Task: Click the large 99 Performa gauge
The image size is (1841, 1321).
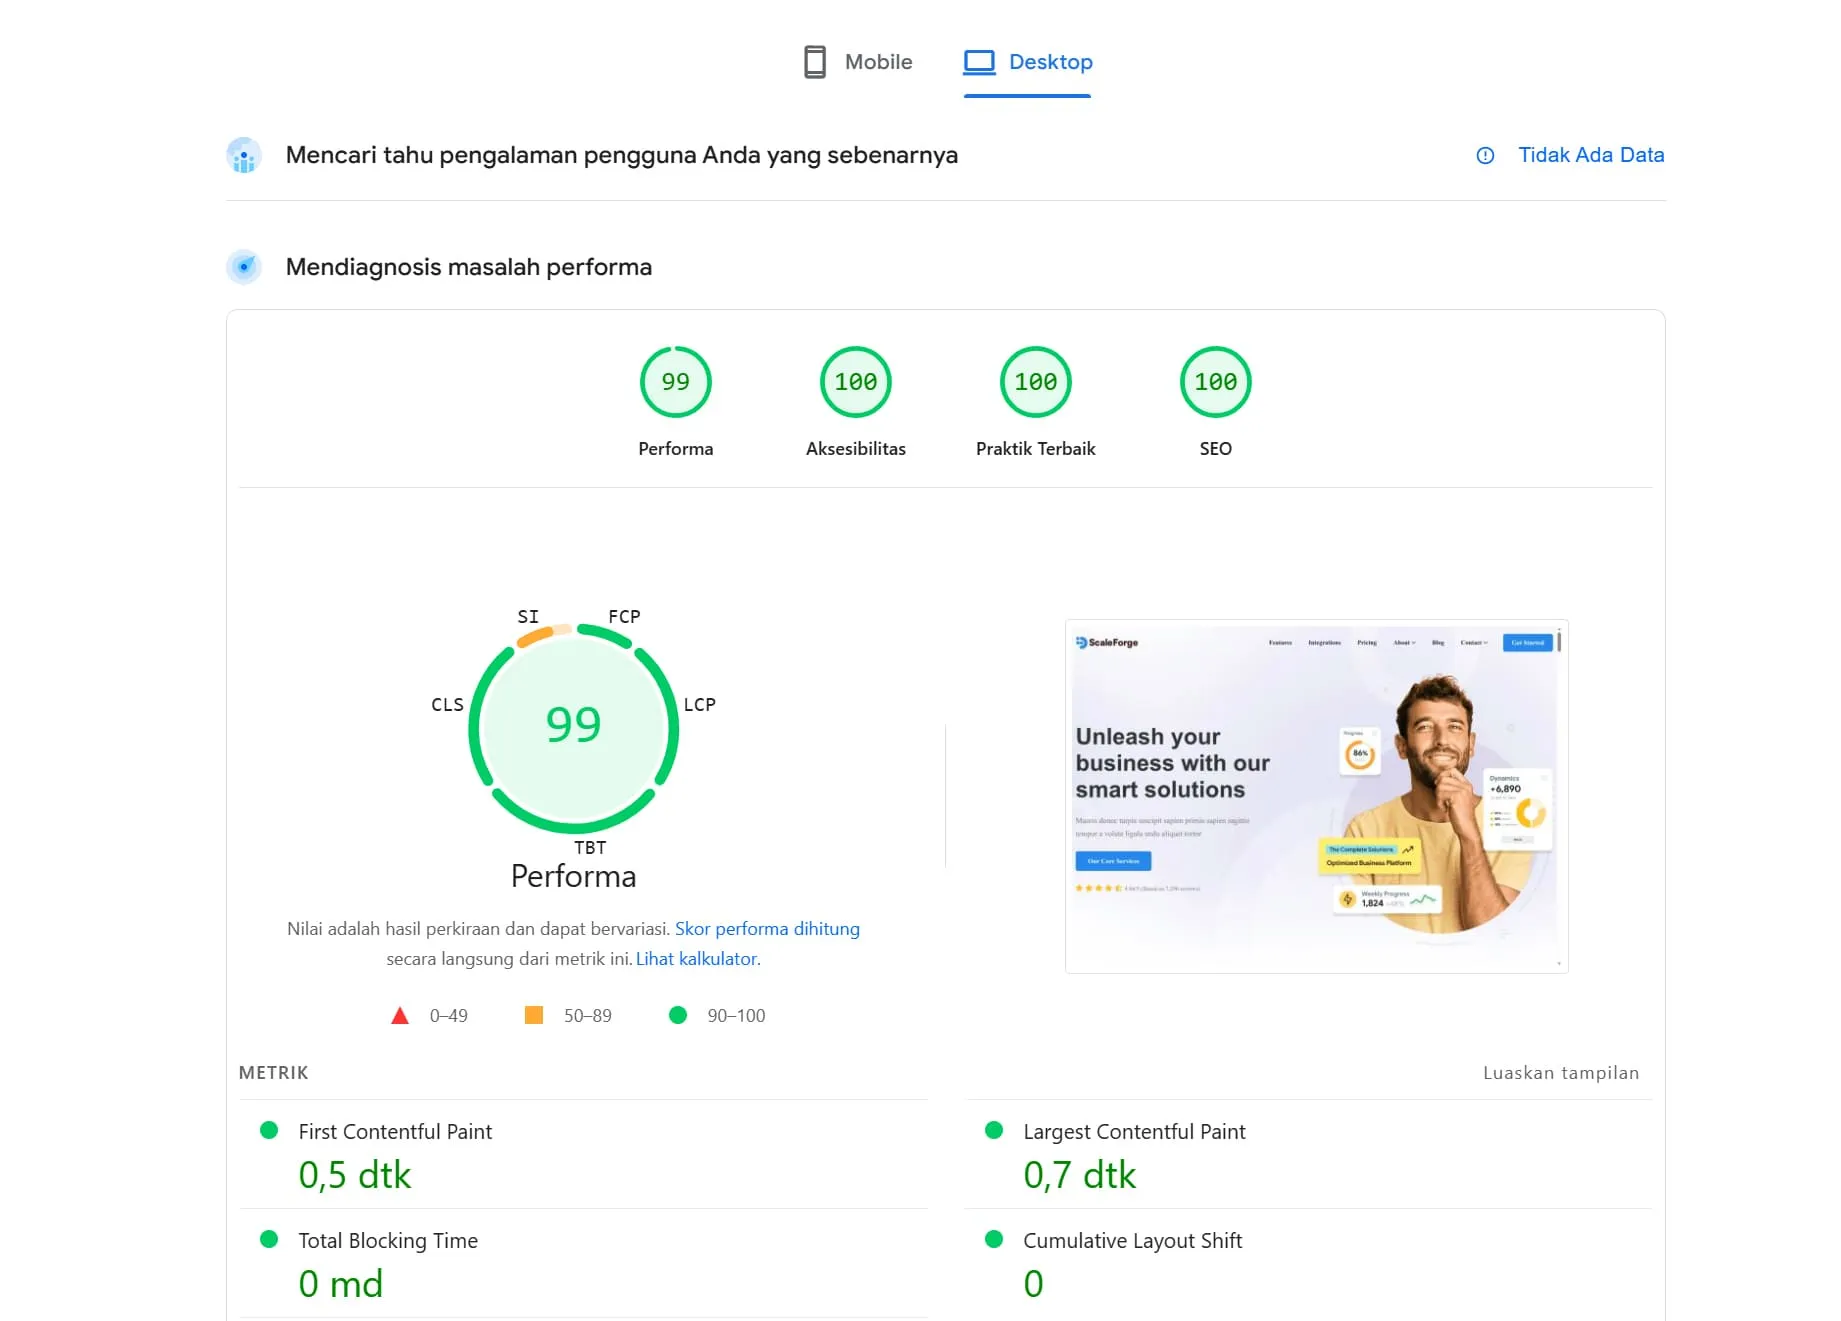Action: [x=573, y=727]
